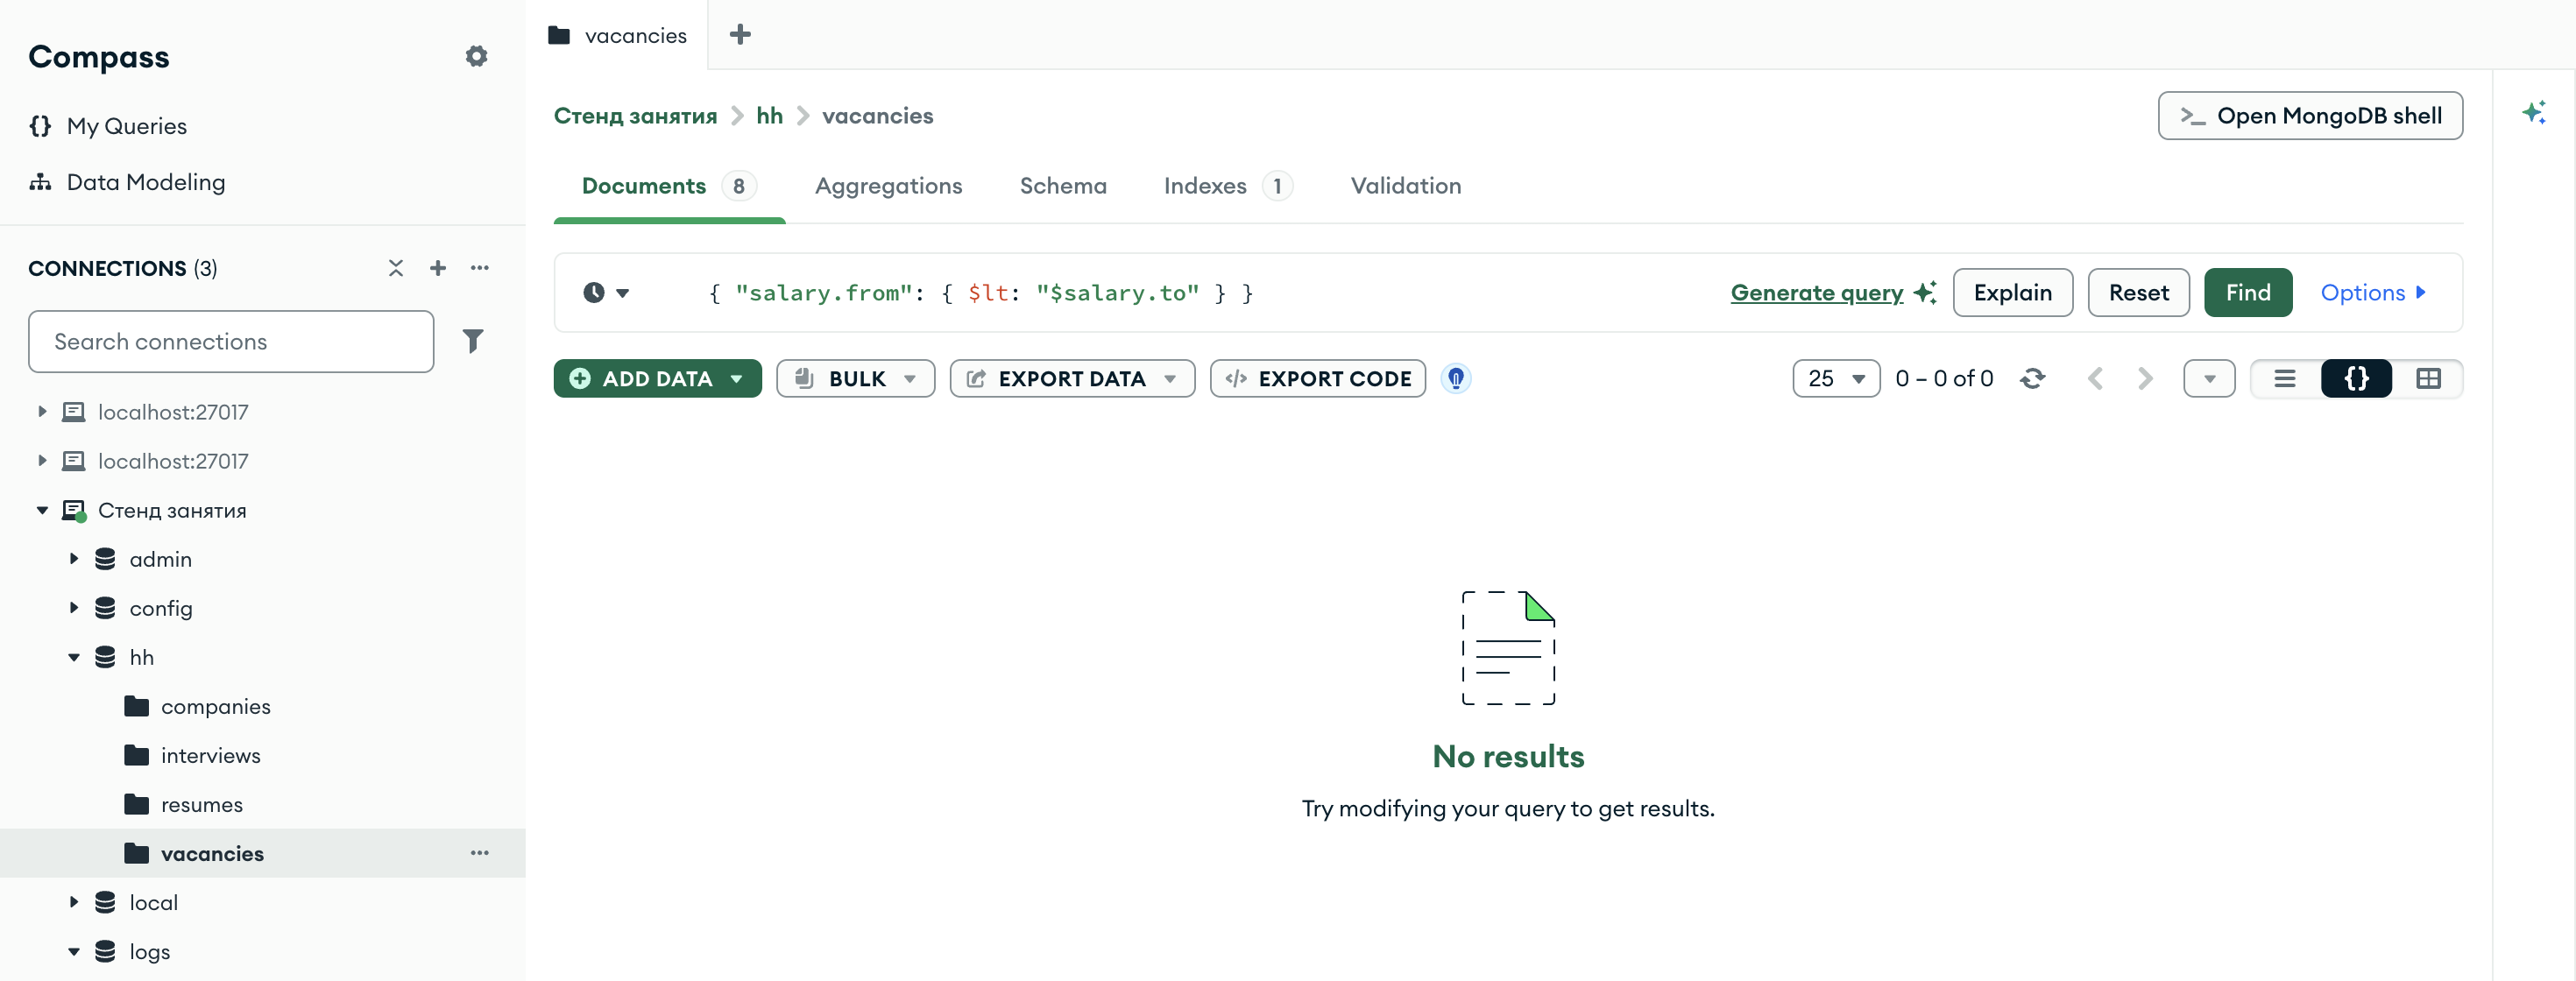This screenshot has height=981, width=2576.
Task: Go to previous page of documents
Action: click(x=2095, y=379)
